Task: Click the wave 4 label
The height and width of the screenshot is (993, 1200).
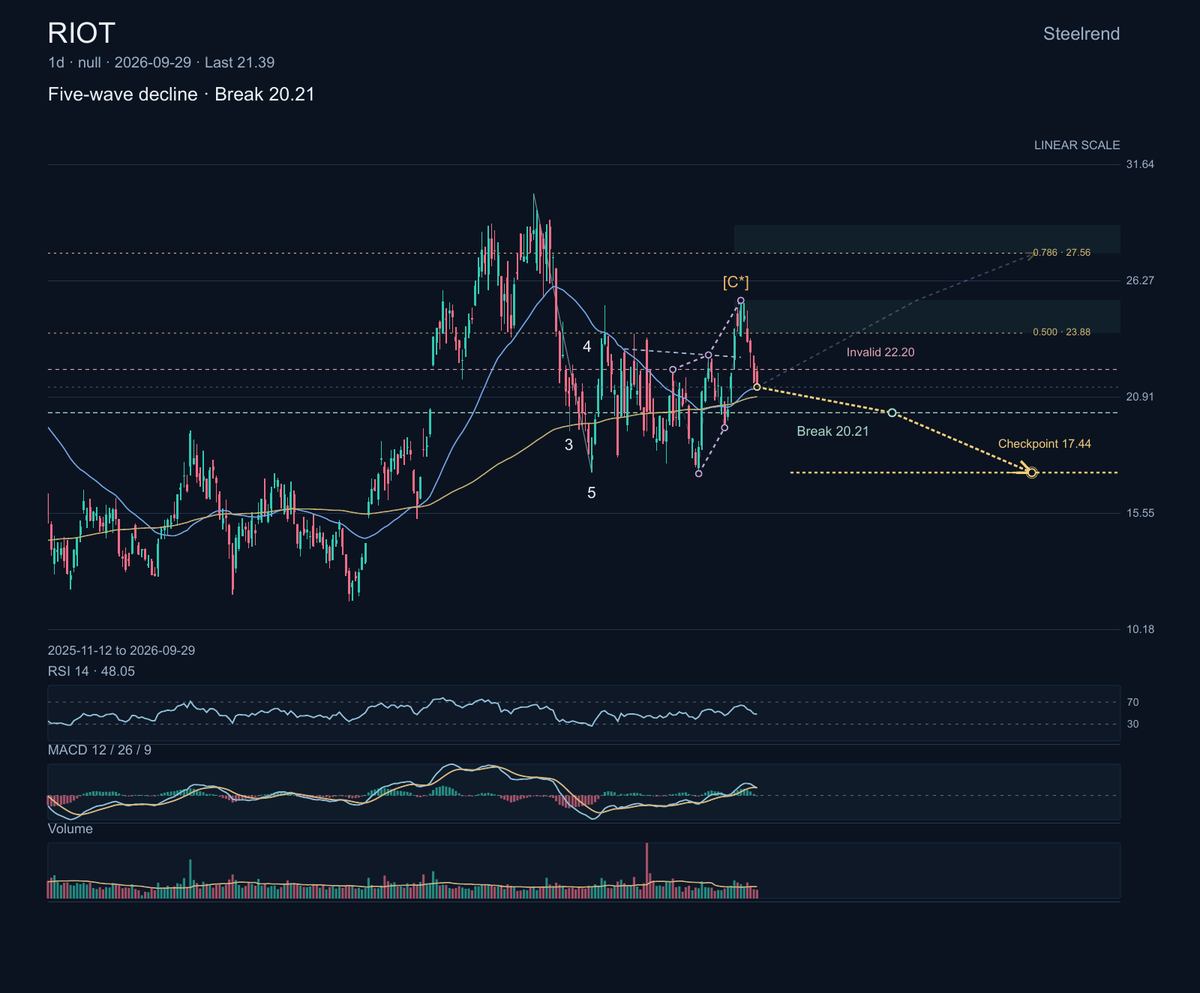Action: click(587, 346)
